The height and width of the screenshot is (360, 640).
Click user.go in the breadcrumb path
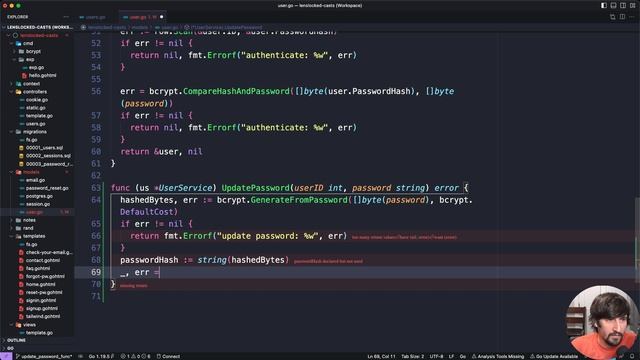click(x=169, y=27)
